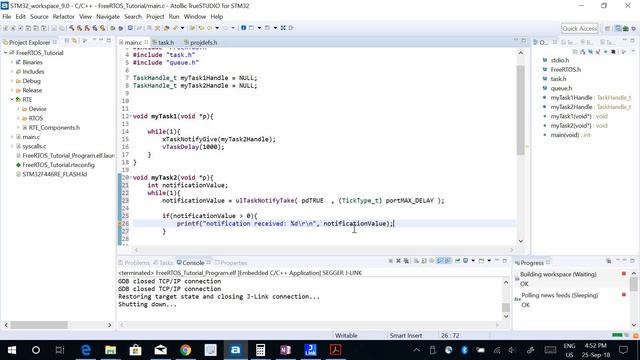640x360 pixels.
Task: Expand the RTOS folder under RTE
Action: (18, 118)
